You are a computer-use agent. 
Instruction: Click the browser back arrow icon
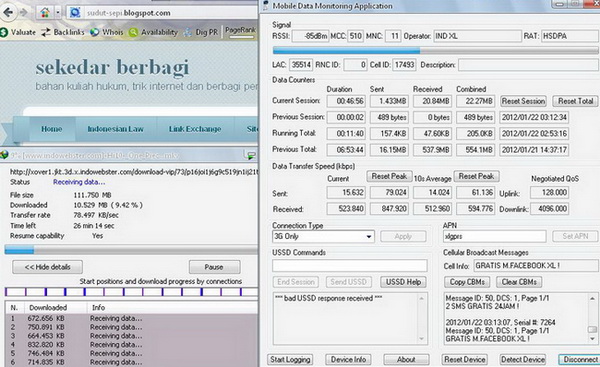[8, 13]
